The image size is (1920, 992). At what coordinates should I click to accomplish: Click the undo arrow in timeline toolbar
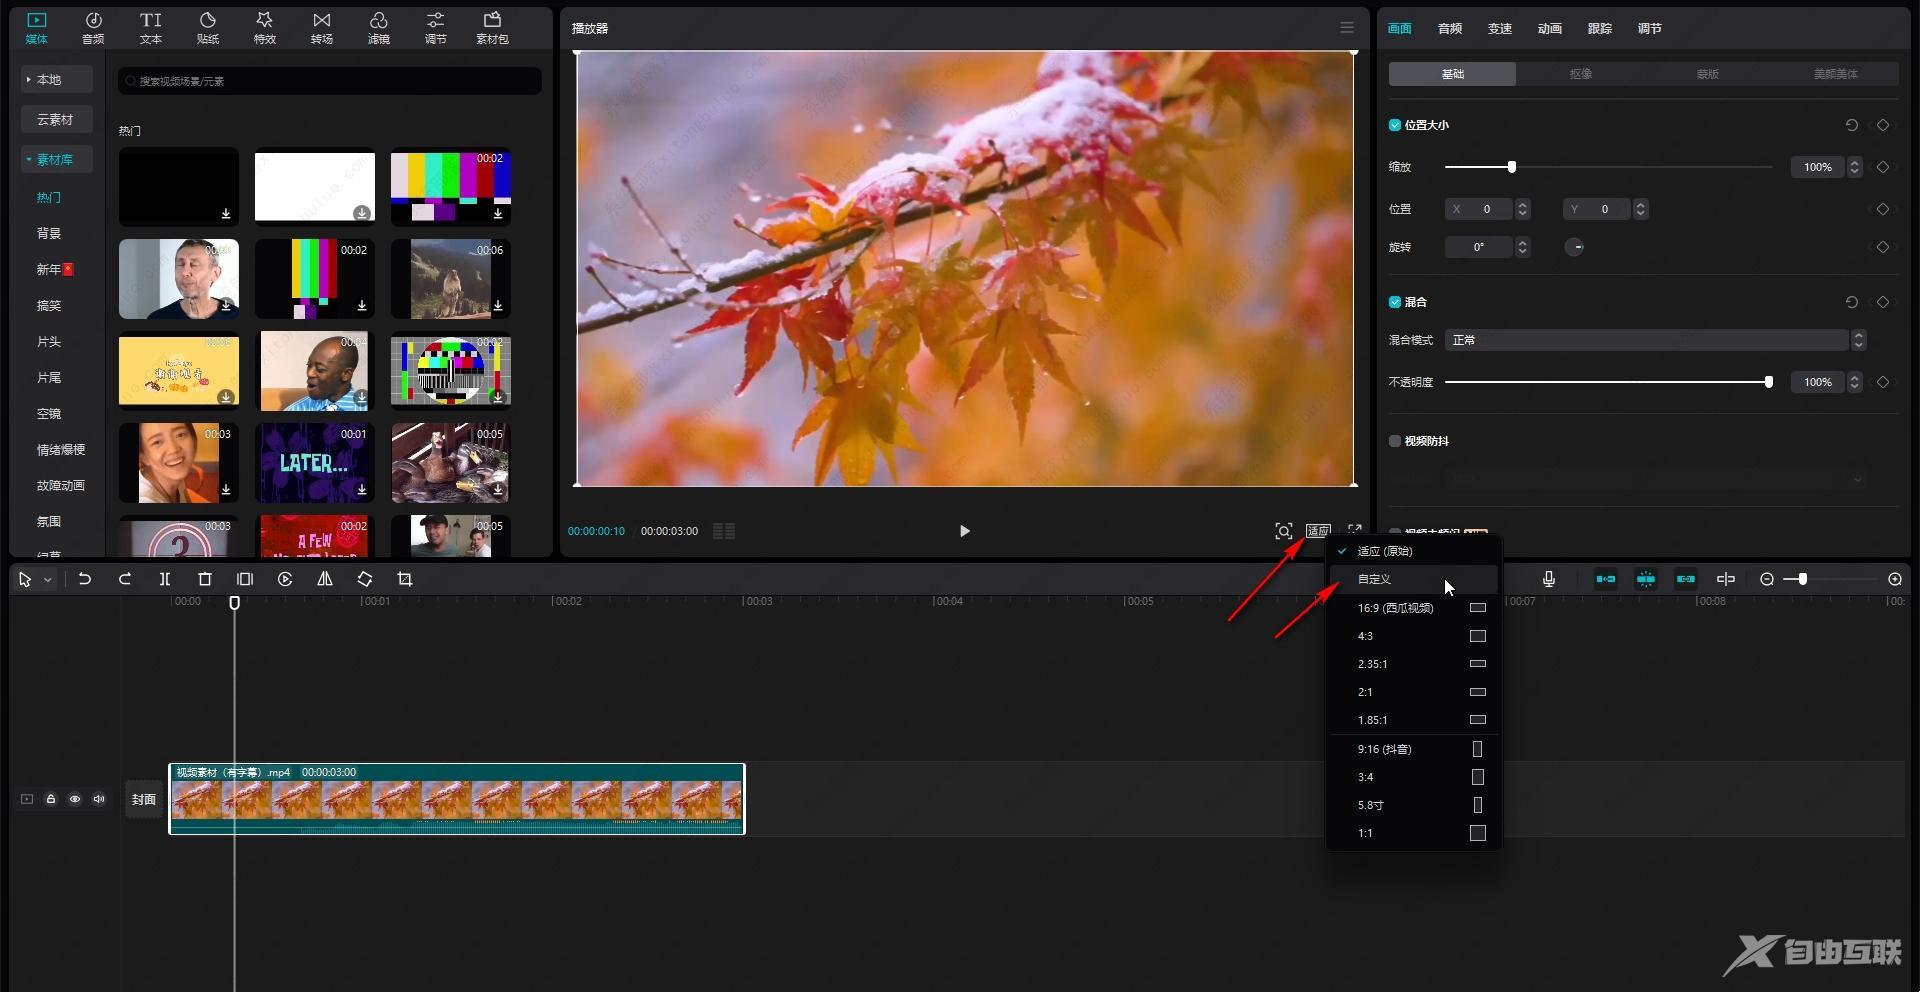[85, 579]
